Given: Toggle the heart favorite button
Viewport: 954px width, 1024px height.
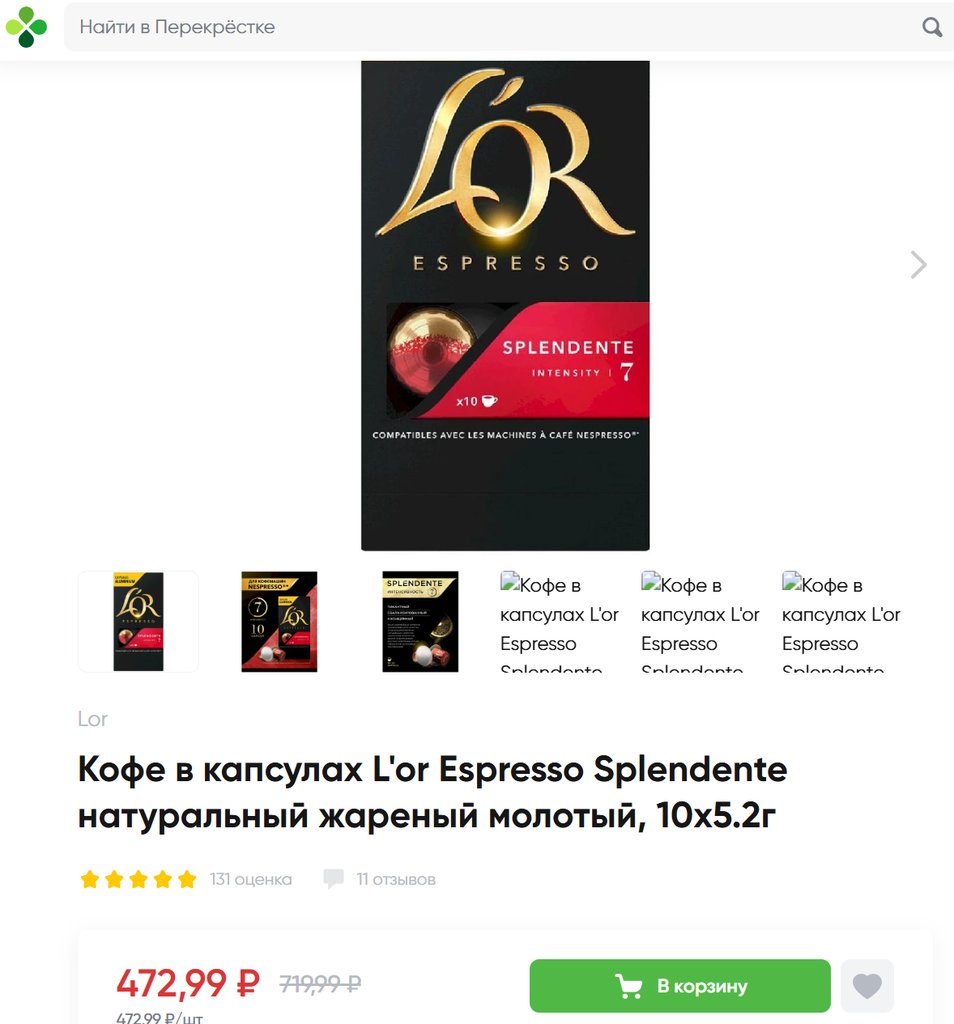Looking at the screenshot, I should click(867, 985).
